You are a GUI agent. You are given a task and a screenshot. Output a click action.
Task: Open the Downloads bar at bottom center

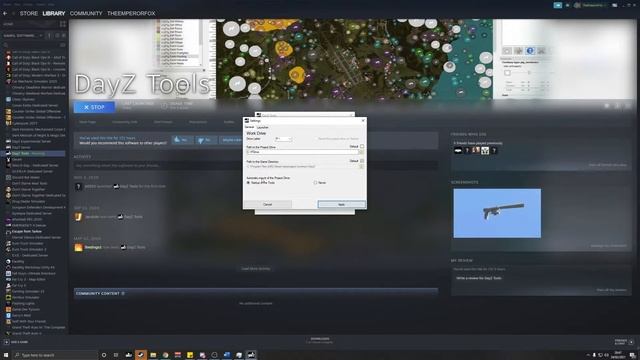tap(320, 340)
